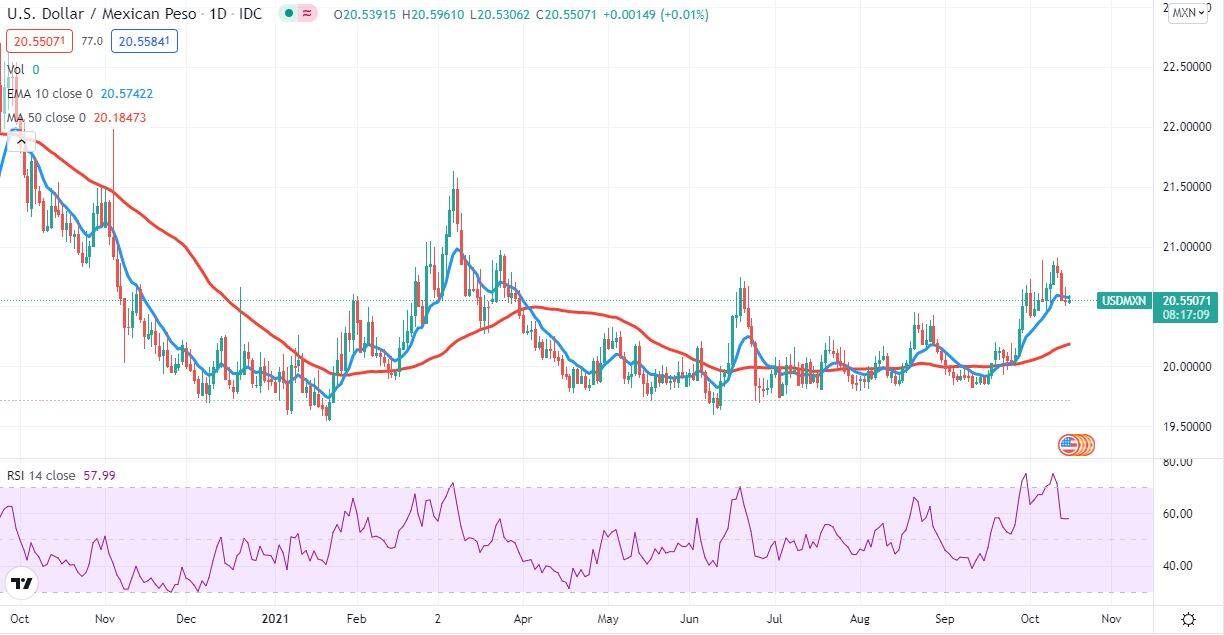Open the MXN currency dropdown

[1188, 13]
